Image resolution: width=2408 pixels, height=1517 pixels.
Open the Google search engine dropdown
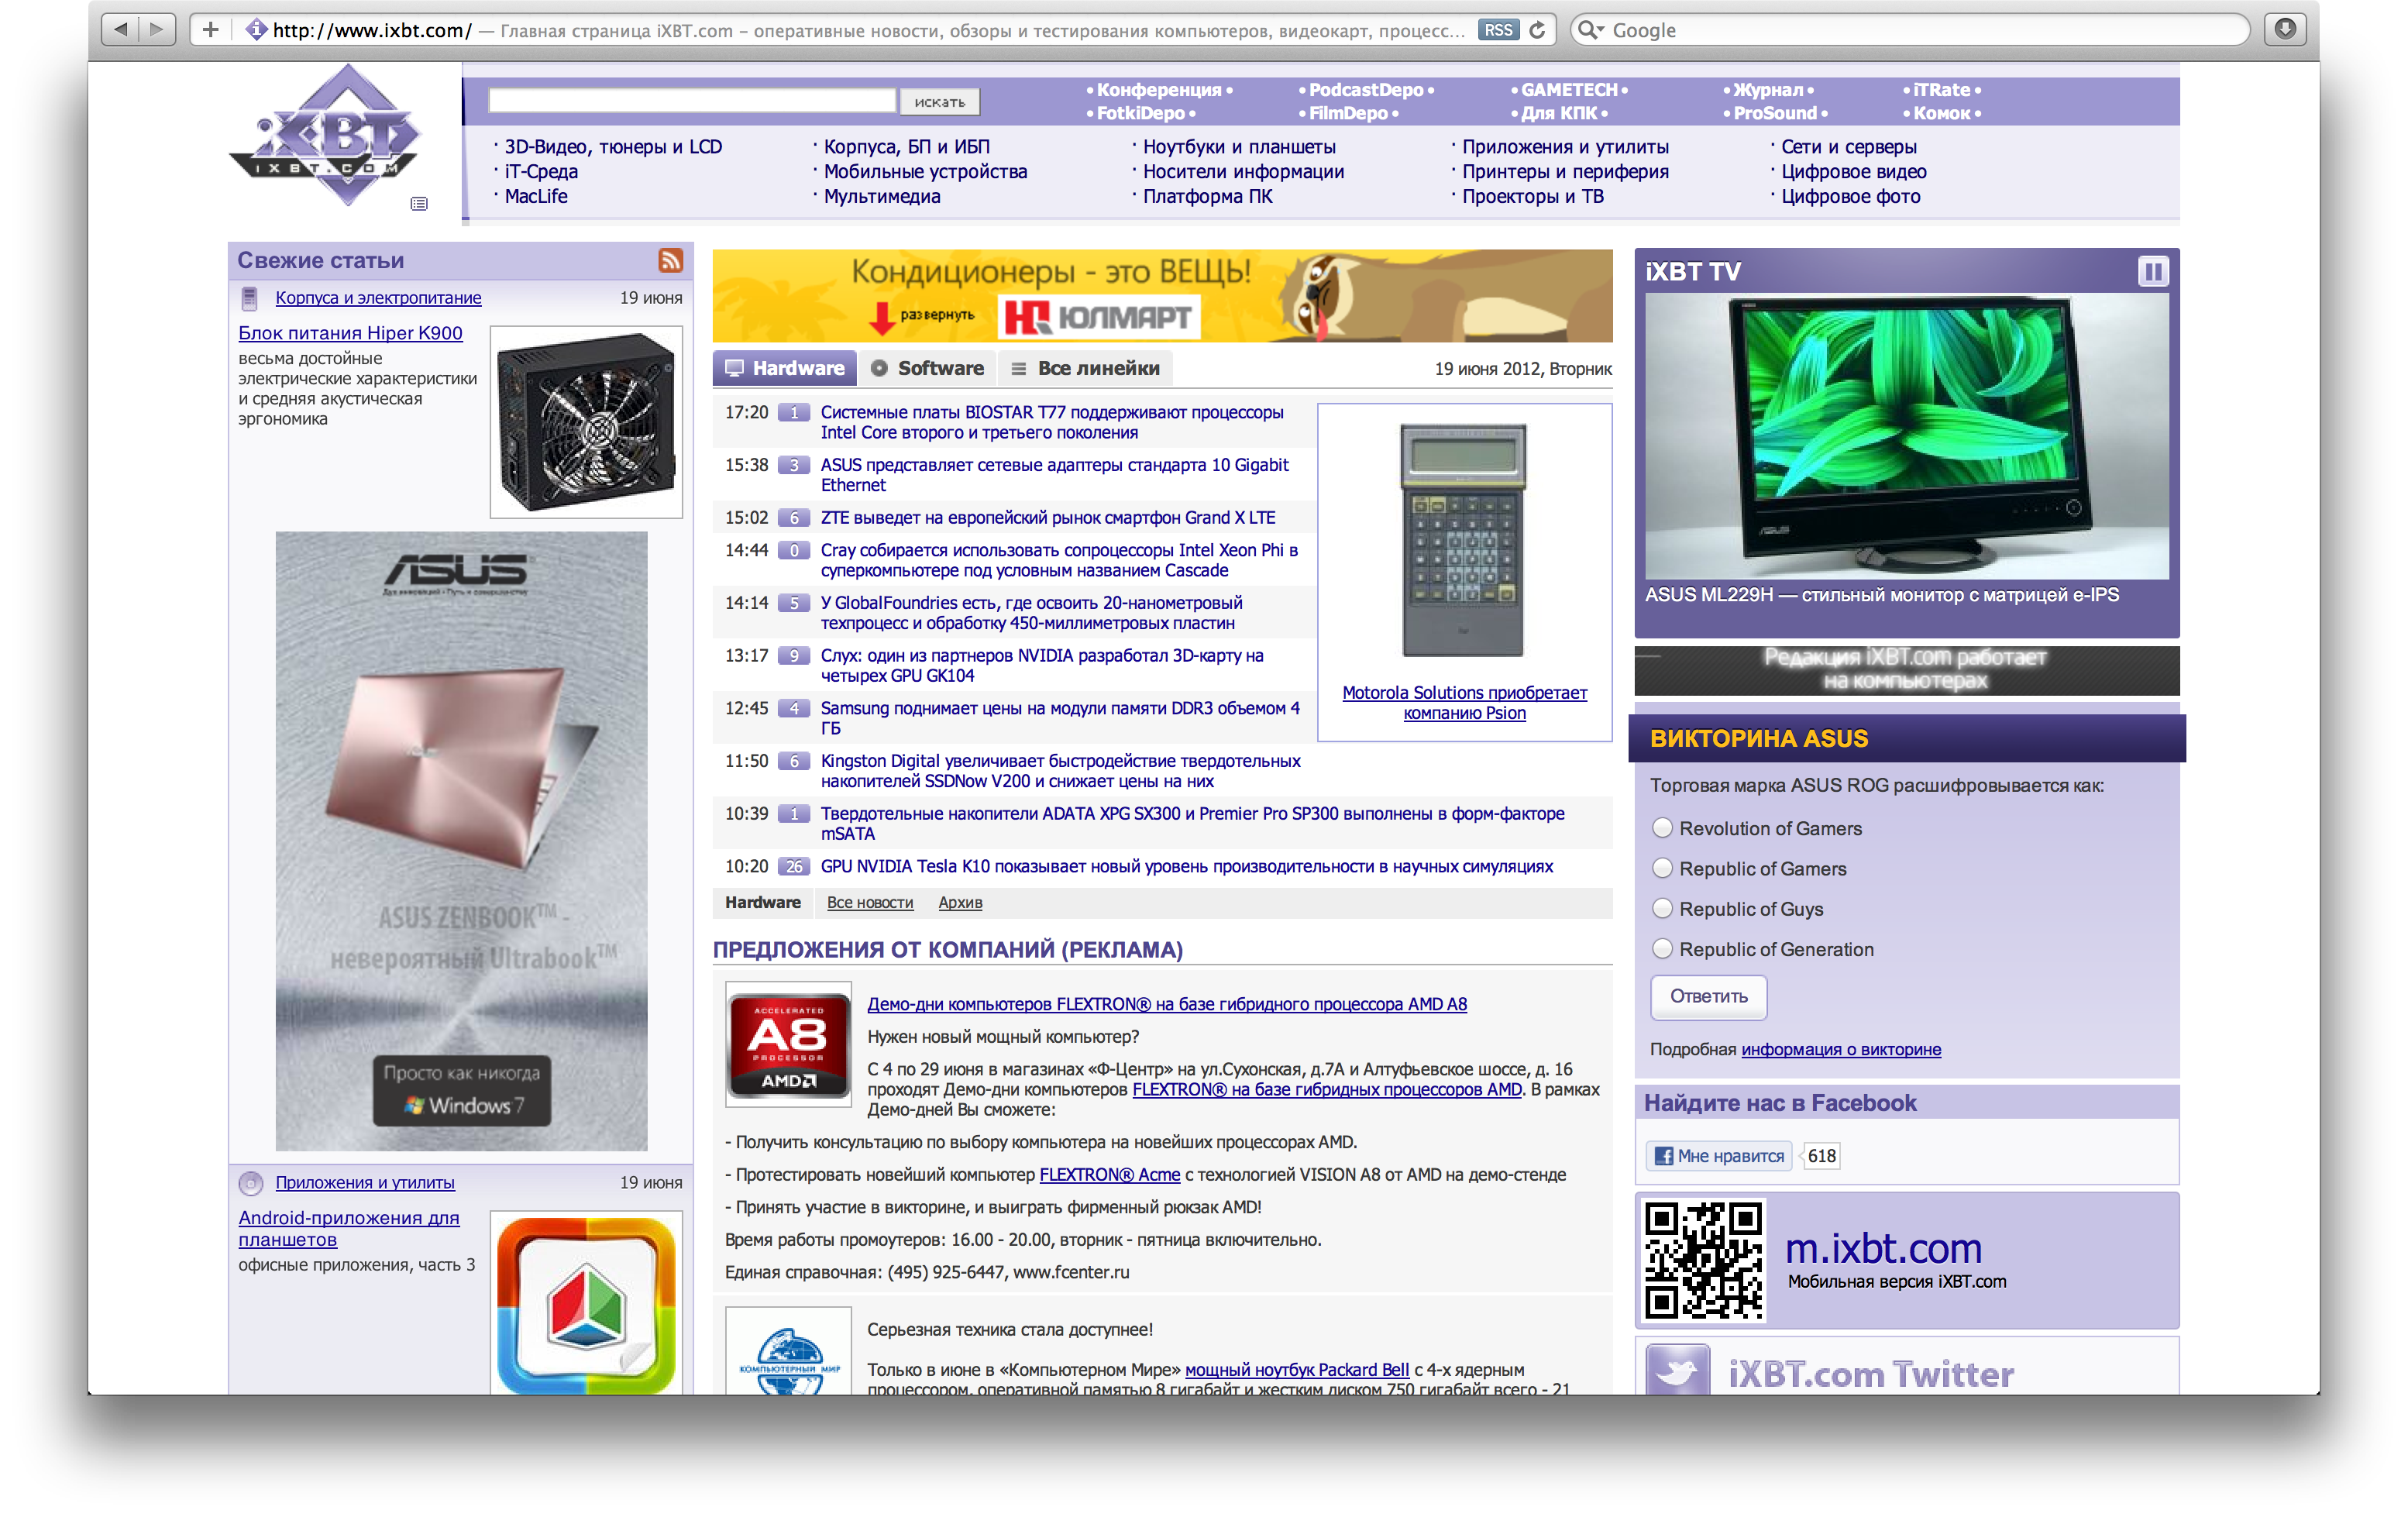tap(1588, 30)
